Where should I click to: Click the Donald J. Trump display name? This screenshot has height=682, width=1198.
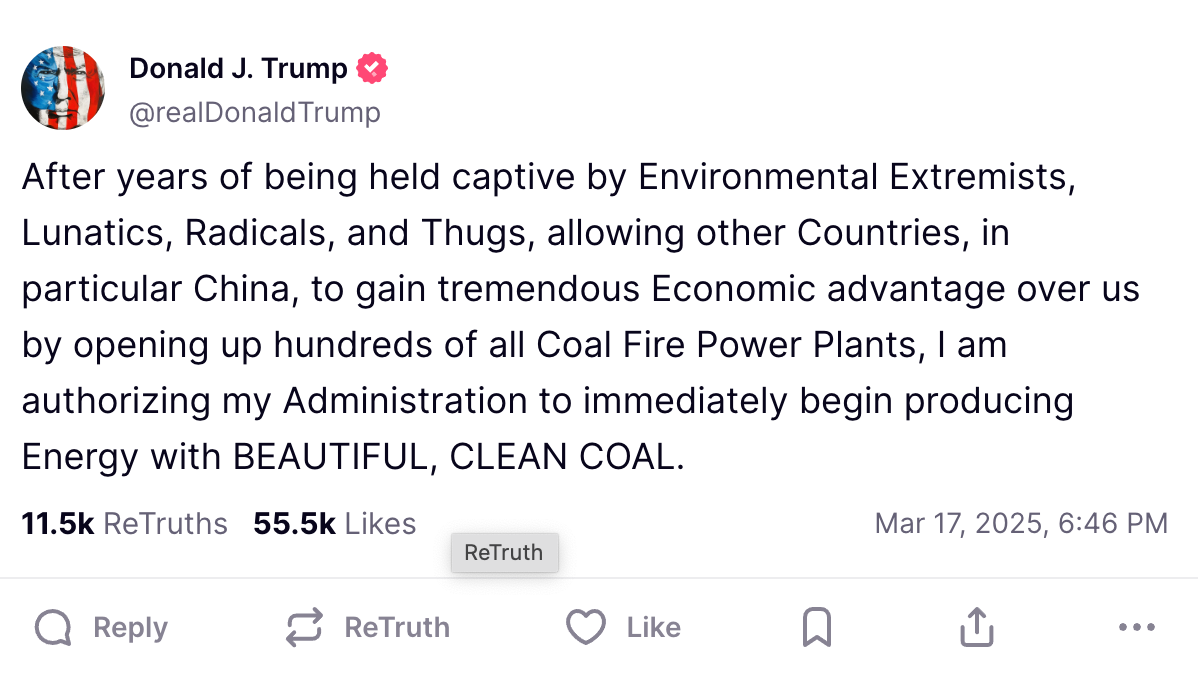point(238,69)
